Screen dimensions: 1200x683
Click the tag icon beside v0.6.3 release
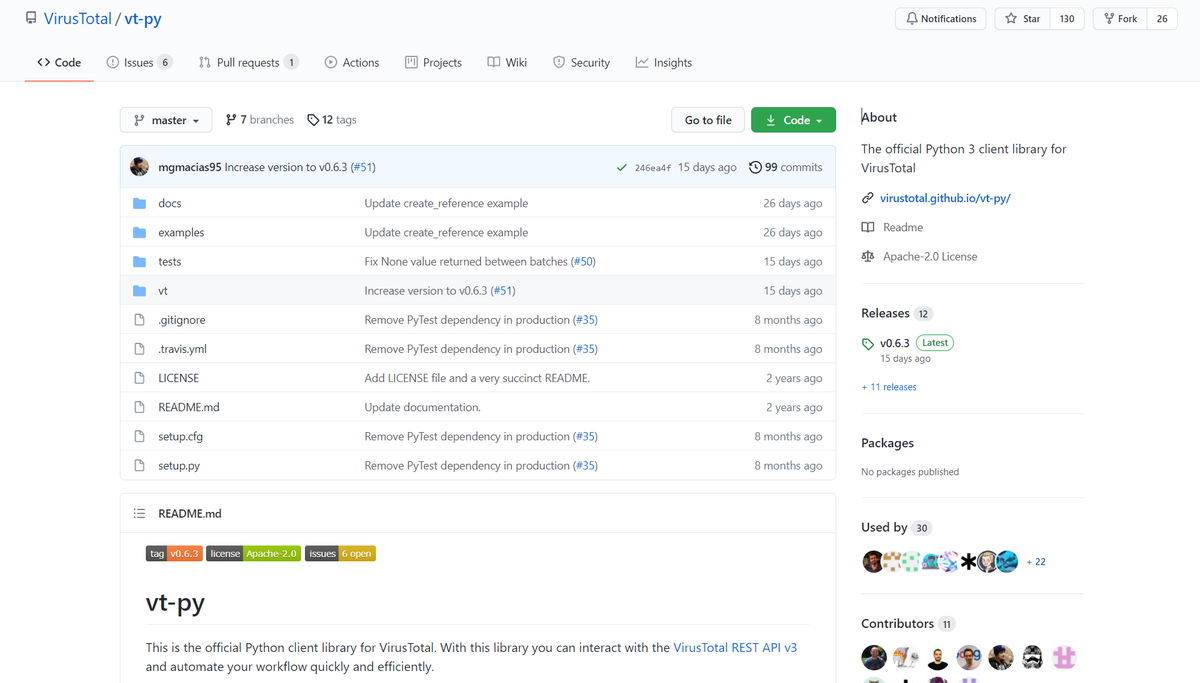(868, 343)
